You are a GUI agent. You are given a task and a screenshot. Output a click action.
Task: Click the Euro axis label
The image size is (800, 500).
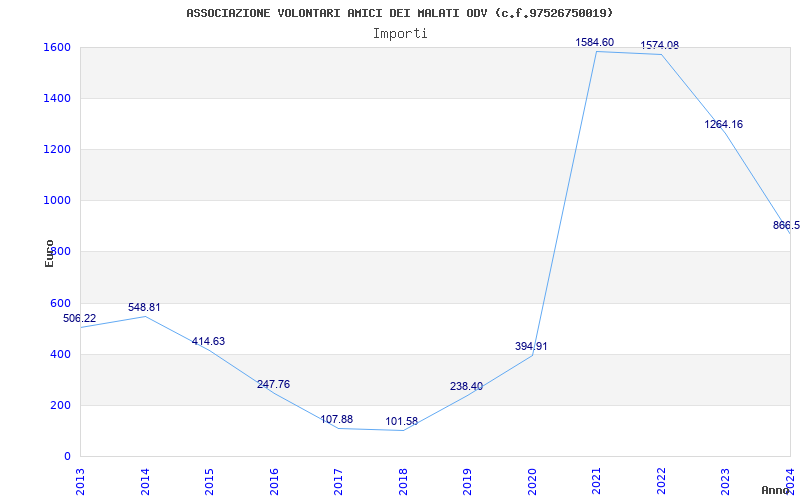[49, 253]
